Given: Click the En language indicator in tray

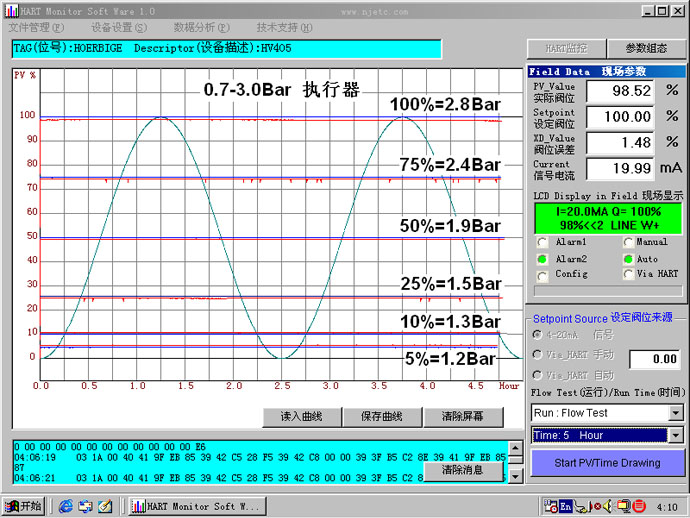Looking at the screenshot, I should click(x=565, y=507).
